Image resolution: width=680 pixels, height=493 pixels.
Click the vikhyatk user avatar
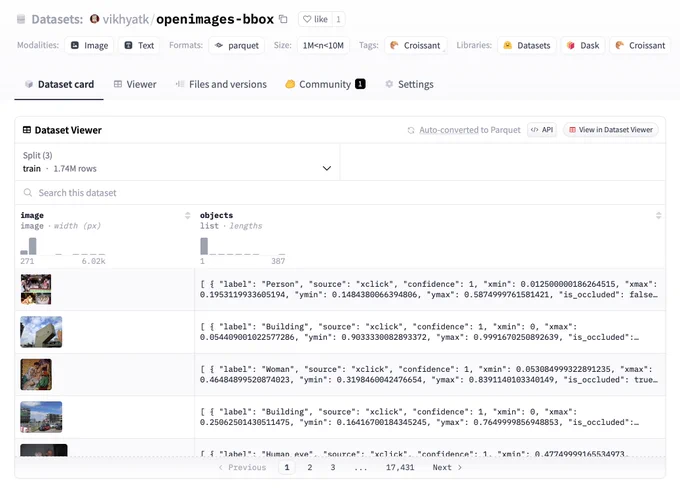[95, 19]
